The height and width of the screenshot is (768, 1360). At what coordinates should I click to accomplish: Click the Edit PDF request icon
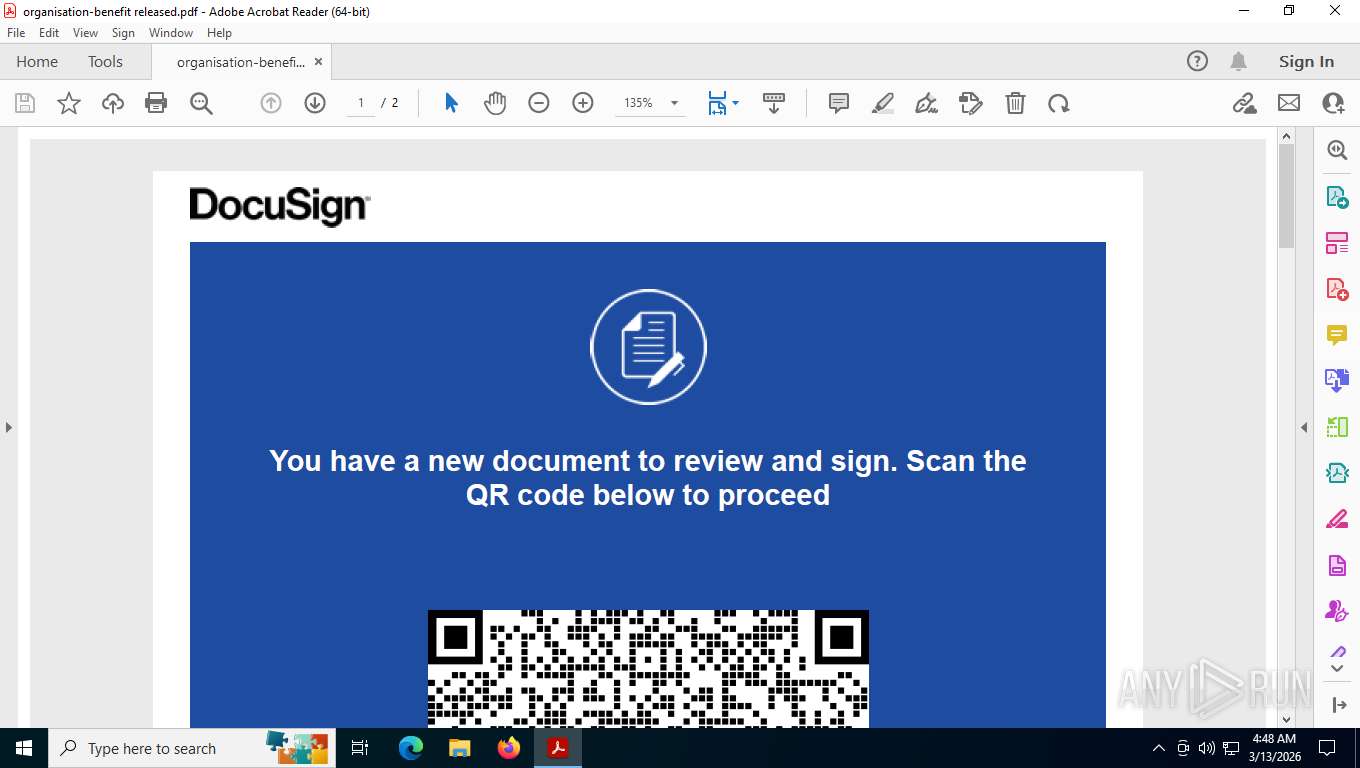[x=971, y=103]
